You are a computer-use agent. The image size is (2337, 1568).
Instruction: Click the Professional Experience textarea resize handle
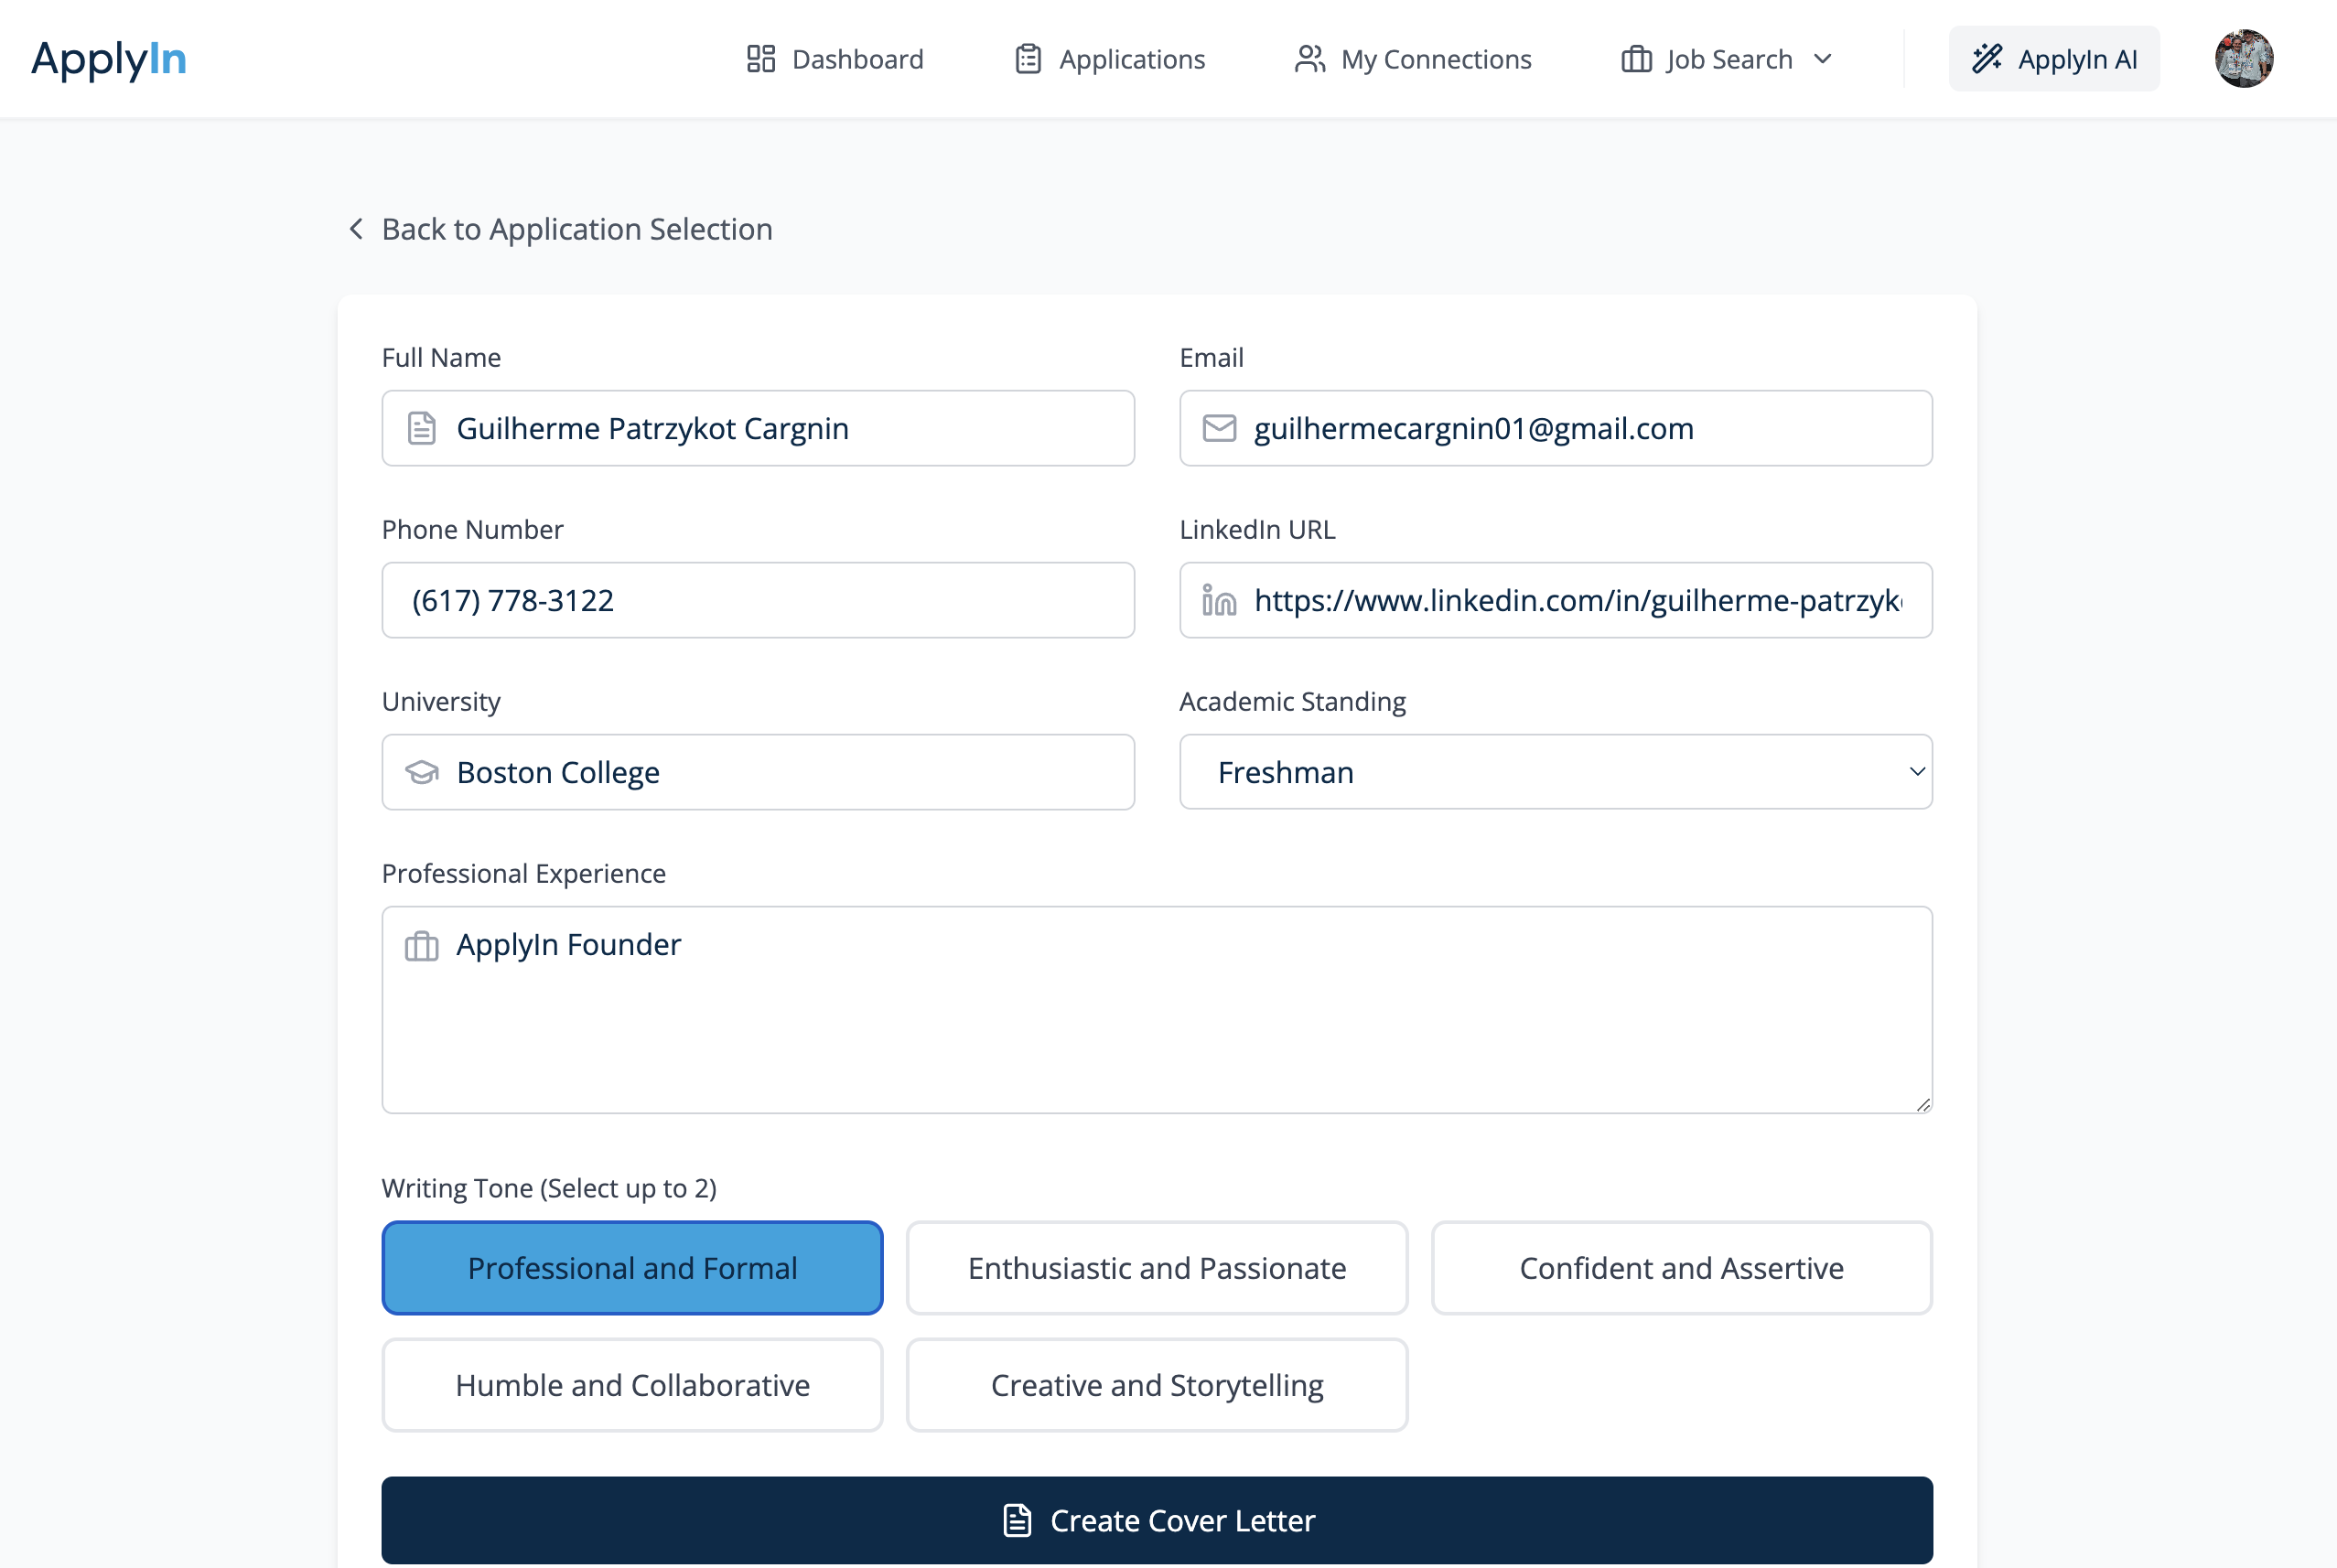coord(1923,1104)
